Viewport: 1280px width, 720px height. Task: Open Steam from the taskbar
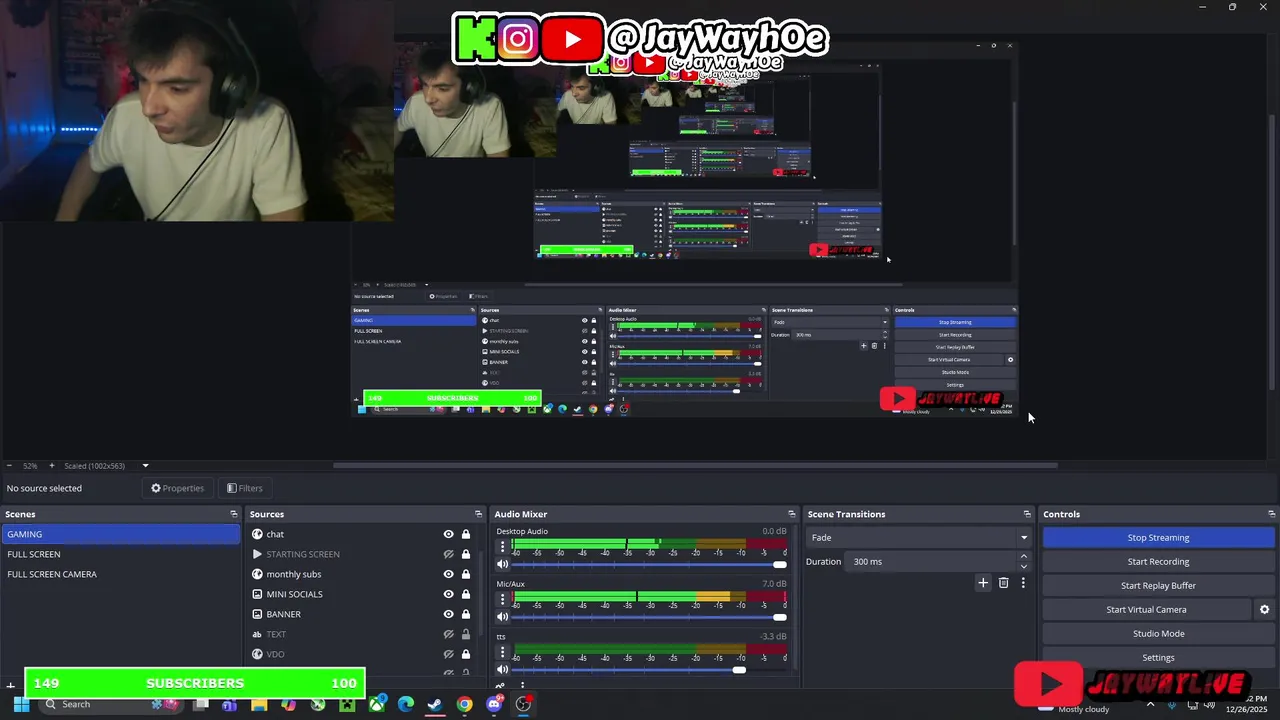pos(435,704)
